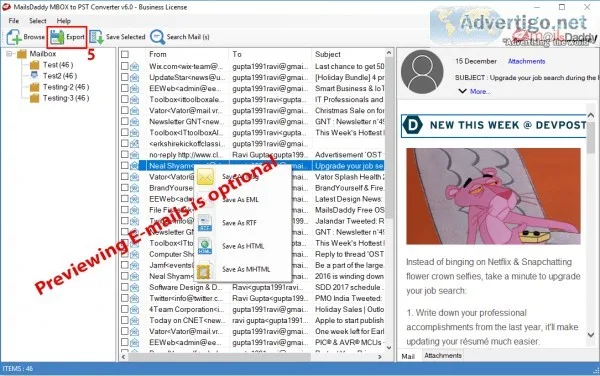
Task: Sort by the To column header
Action: coord(237,54)
